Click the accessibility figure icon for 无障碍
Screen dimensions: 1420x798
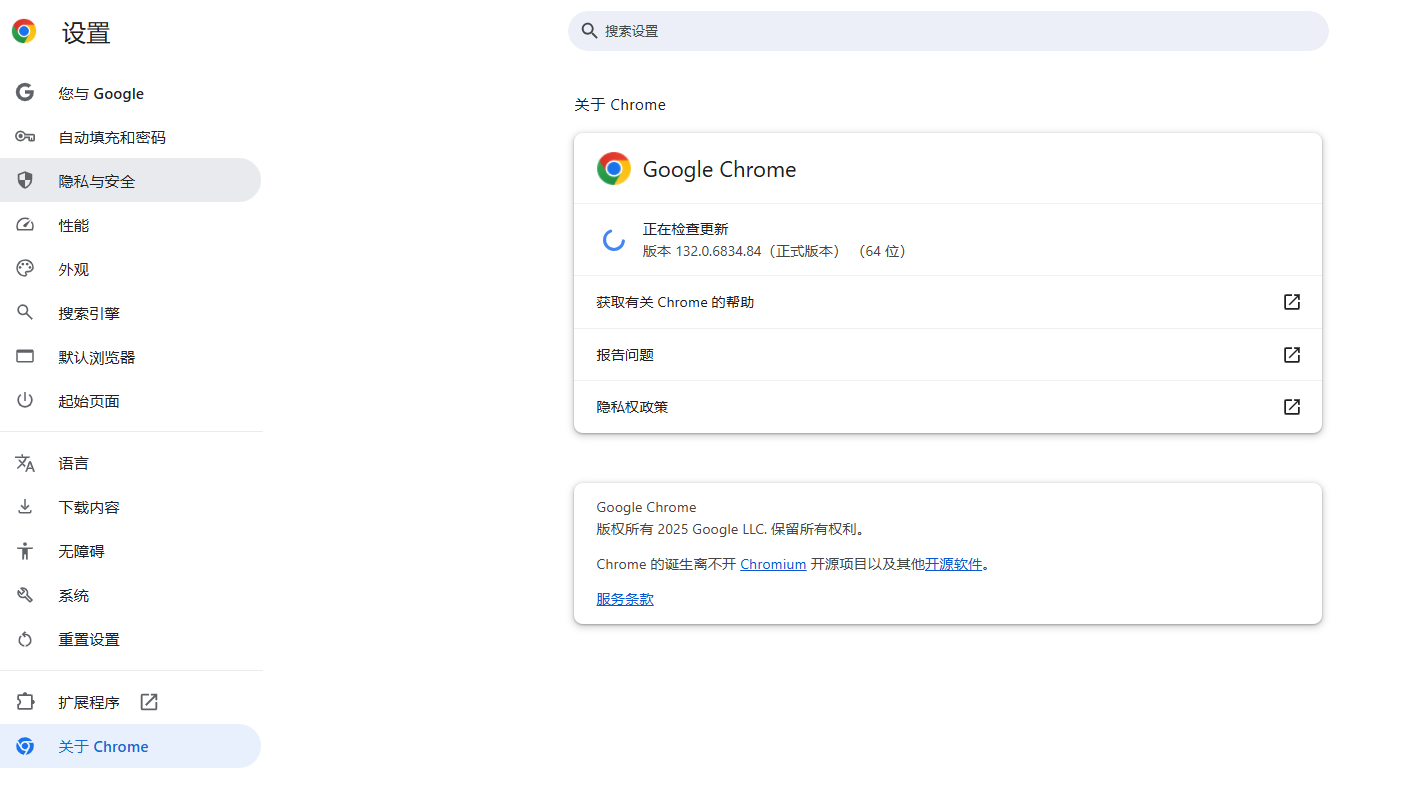[x=25, y=551]
